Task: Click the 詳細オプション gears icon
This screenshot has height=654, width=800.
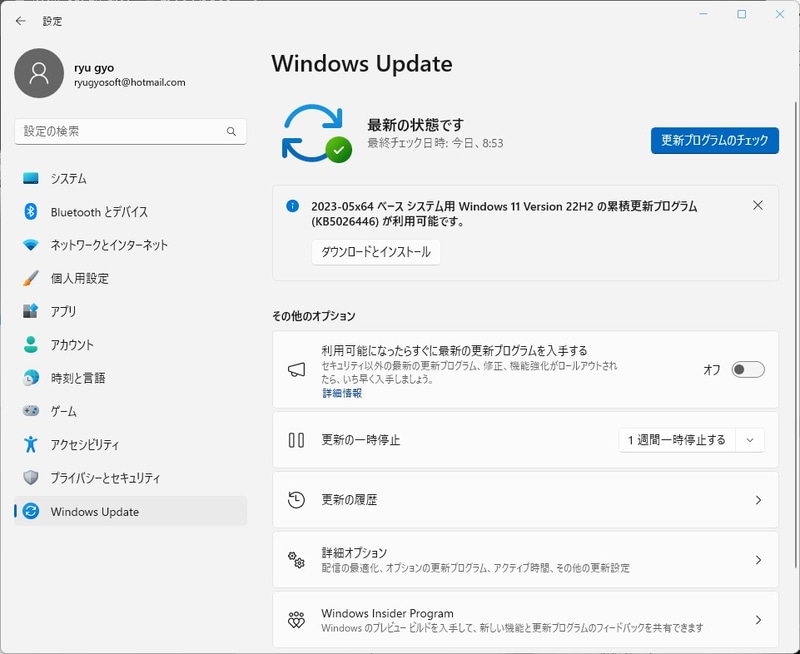Action: (x=296, y=560)
